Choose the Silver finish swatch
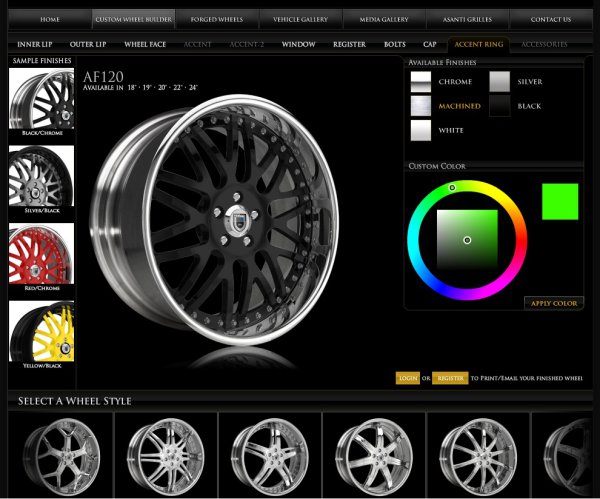This screenshot has height=499, width=600. coord(500,82)
